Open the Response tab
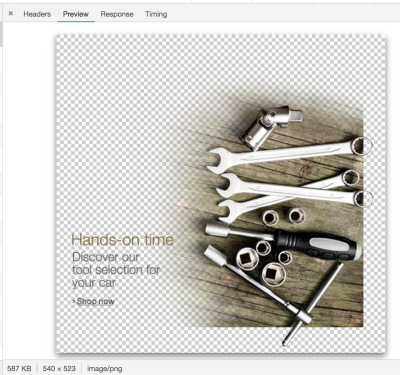The height and width of the screenshot is (375, 400). tap(117, 14)
